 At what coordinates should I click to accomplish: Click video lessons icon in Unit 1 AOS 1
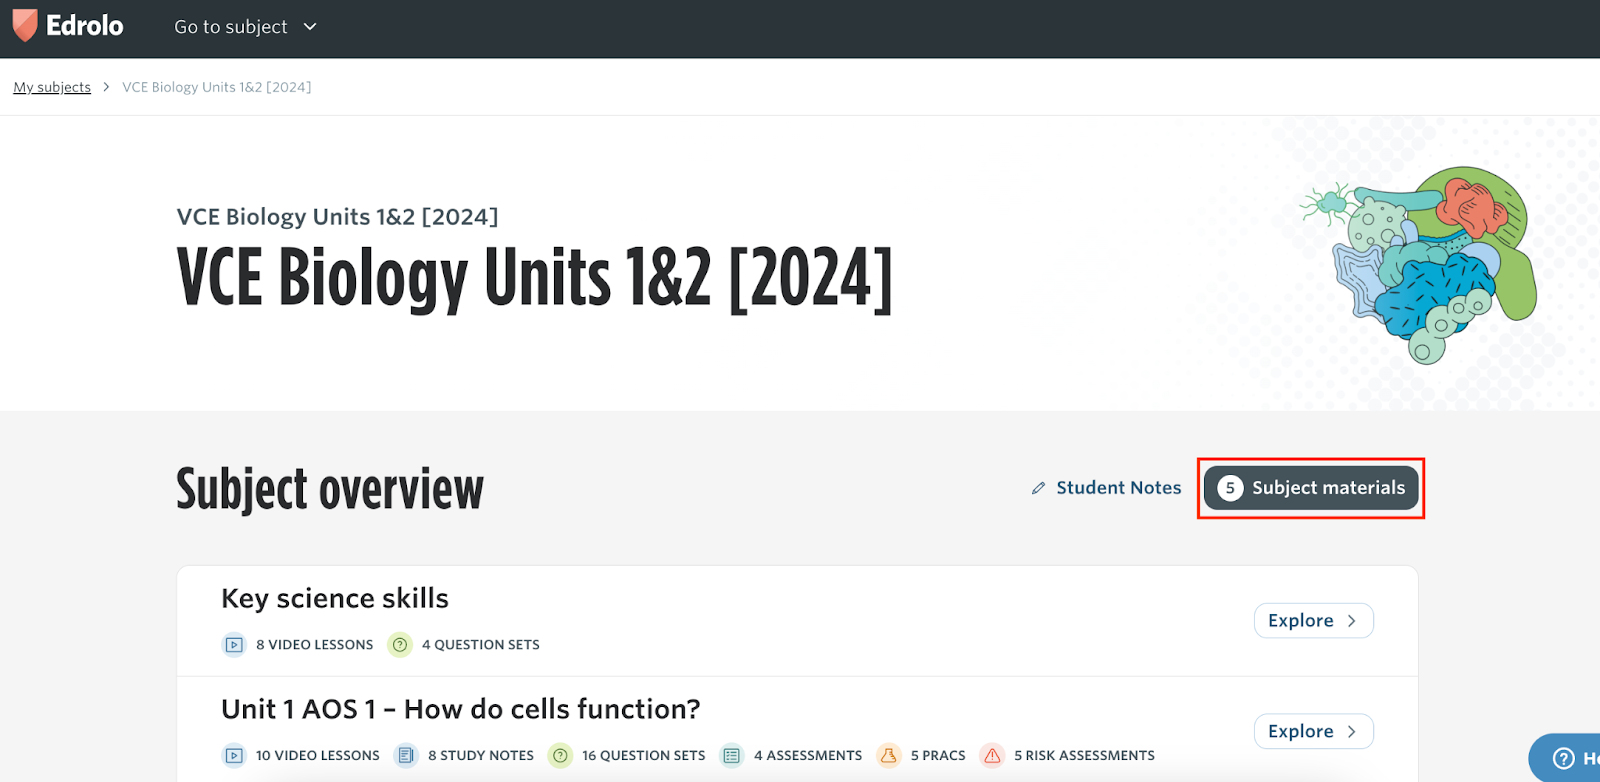click(234, 756)
